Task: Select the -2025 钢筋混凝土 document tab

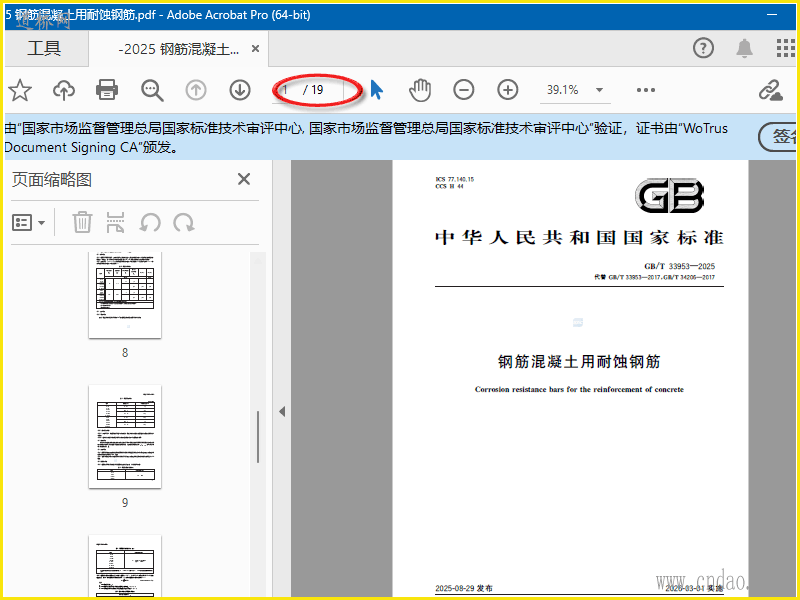Action: tap(178, 49)
